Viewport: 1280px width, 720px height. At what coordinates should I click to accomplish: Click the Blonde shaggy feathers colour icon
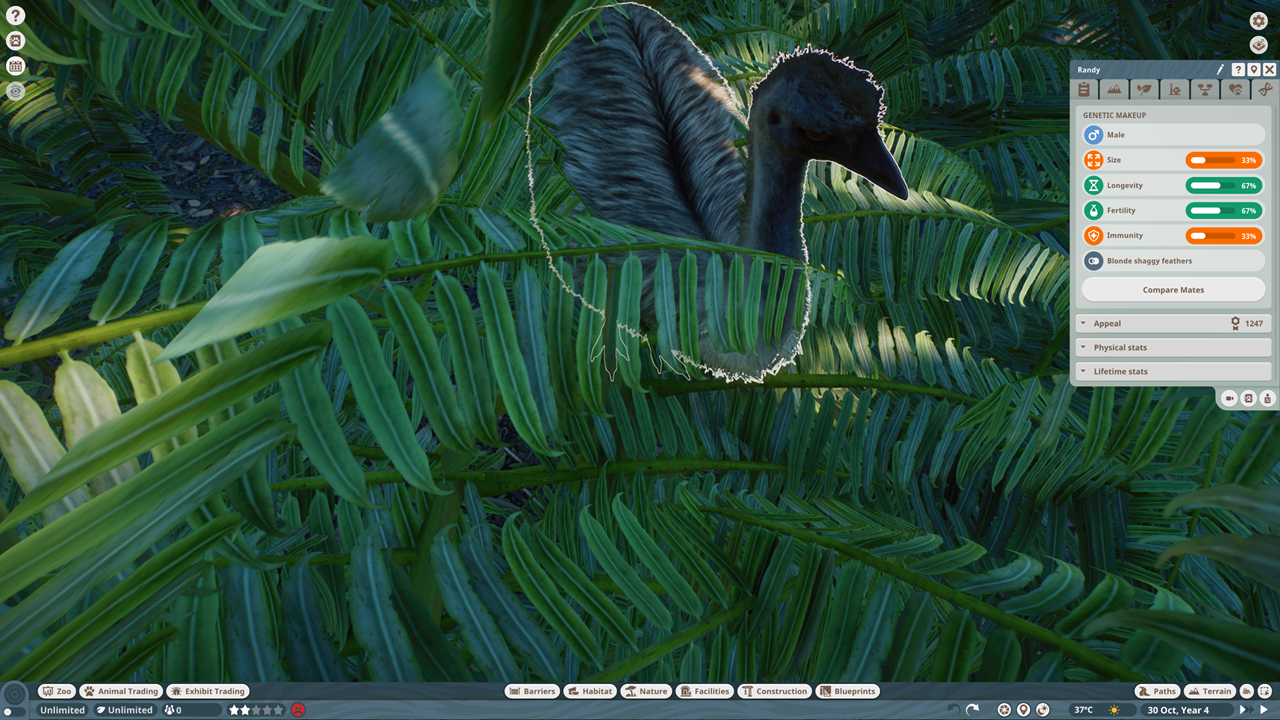[x=1093, y=261]
